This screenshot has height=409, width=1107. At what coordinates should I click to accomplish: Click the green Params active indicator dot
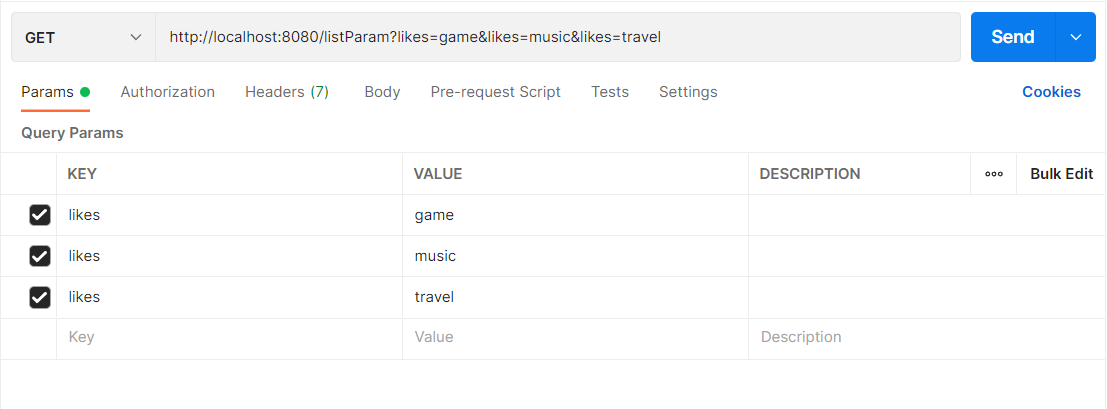(x=85, y=92)
